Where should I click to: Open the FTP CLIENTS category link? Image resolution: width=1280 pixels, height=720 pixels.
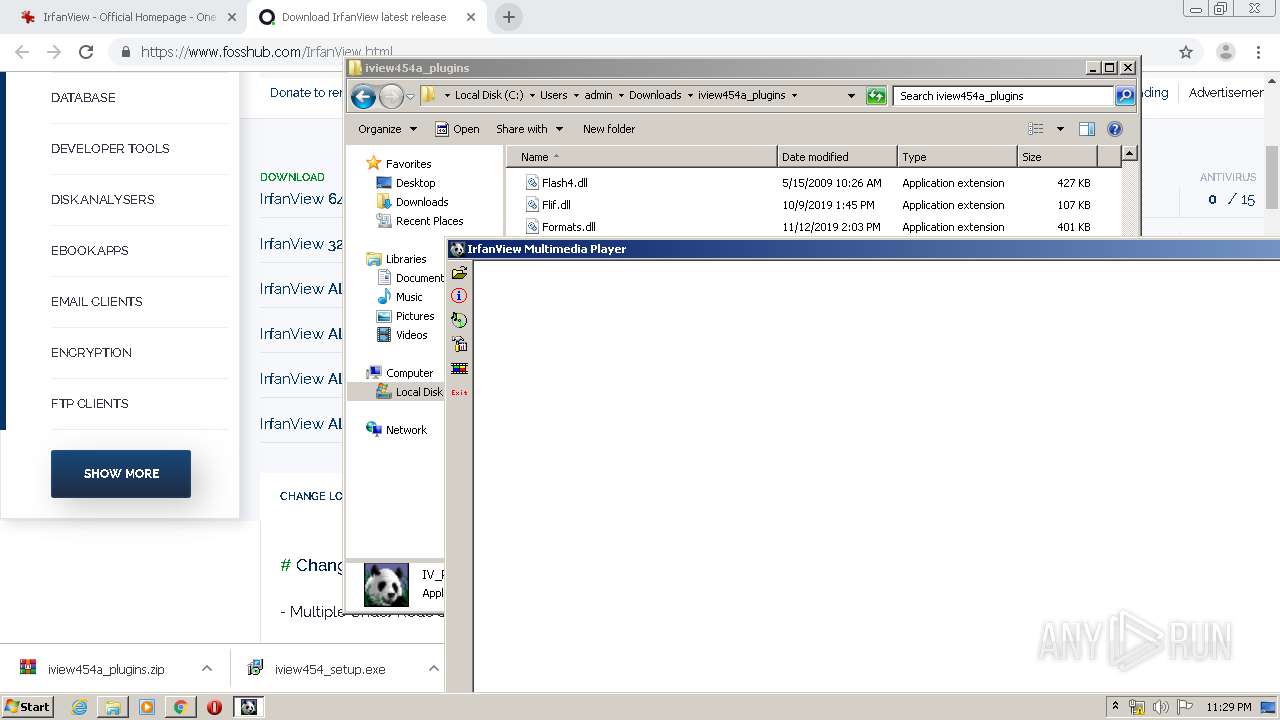pyautogui.click(x=90, y=403)
